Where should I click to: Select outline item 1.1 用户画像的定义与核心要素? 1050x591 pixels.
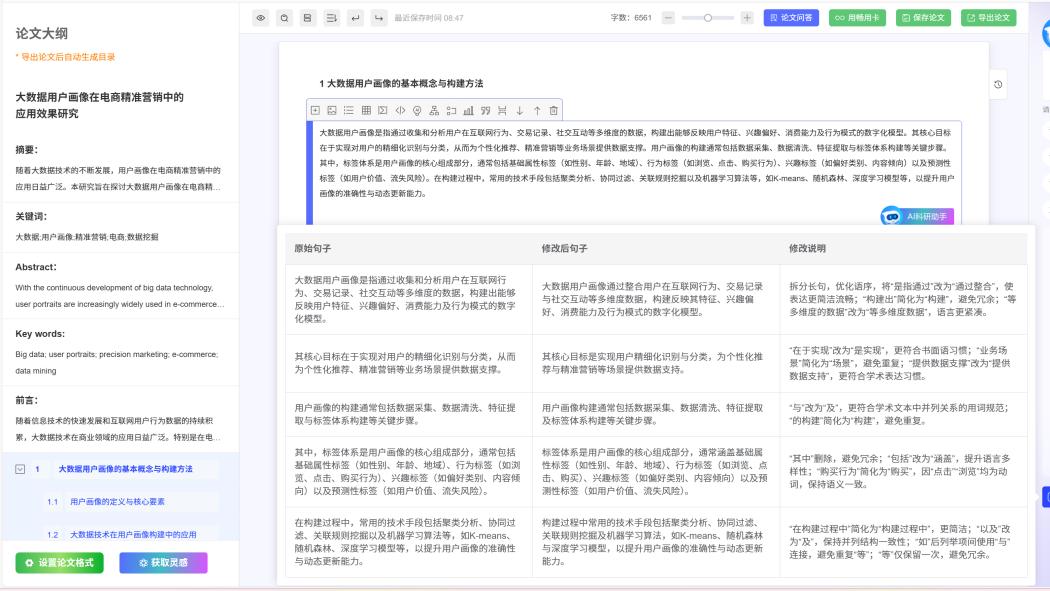coord(119,502)
